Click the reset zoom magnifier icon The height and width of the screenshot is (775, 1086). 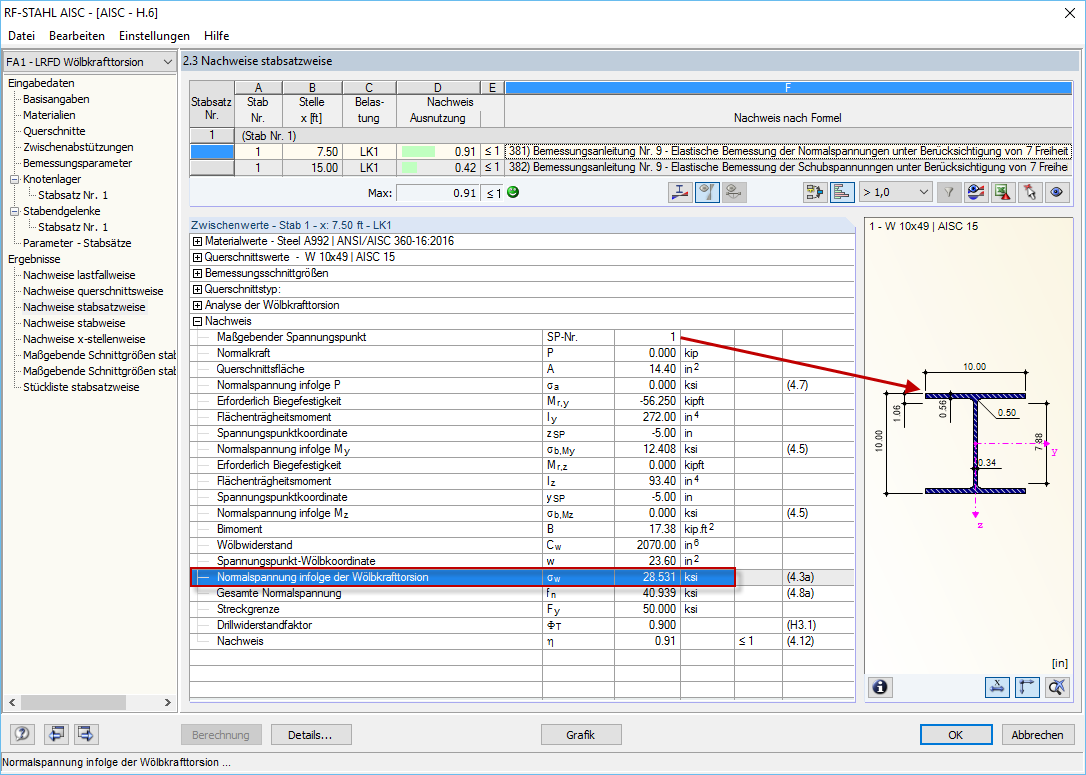click(x=1057, y=687)
